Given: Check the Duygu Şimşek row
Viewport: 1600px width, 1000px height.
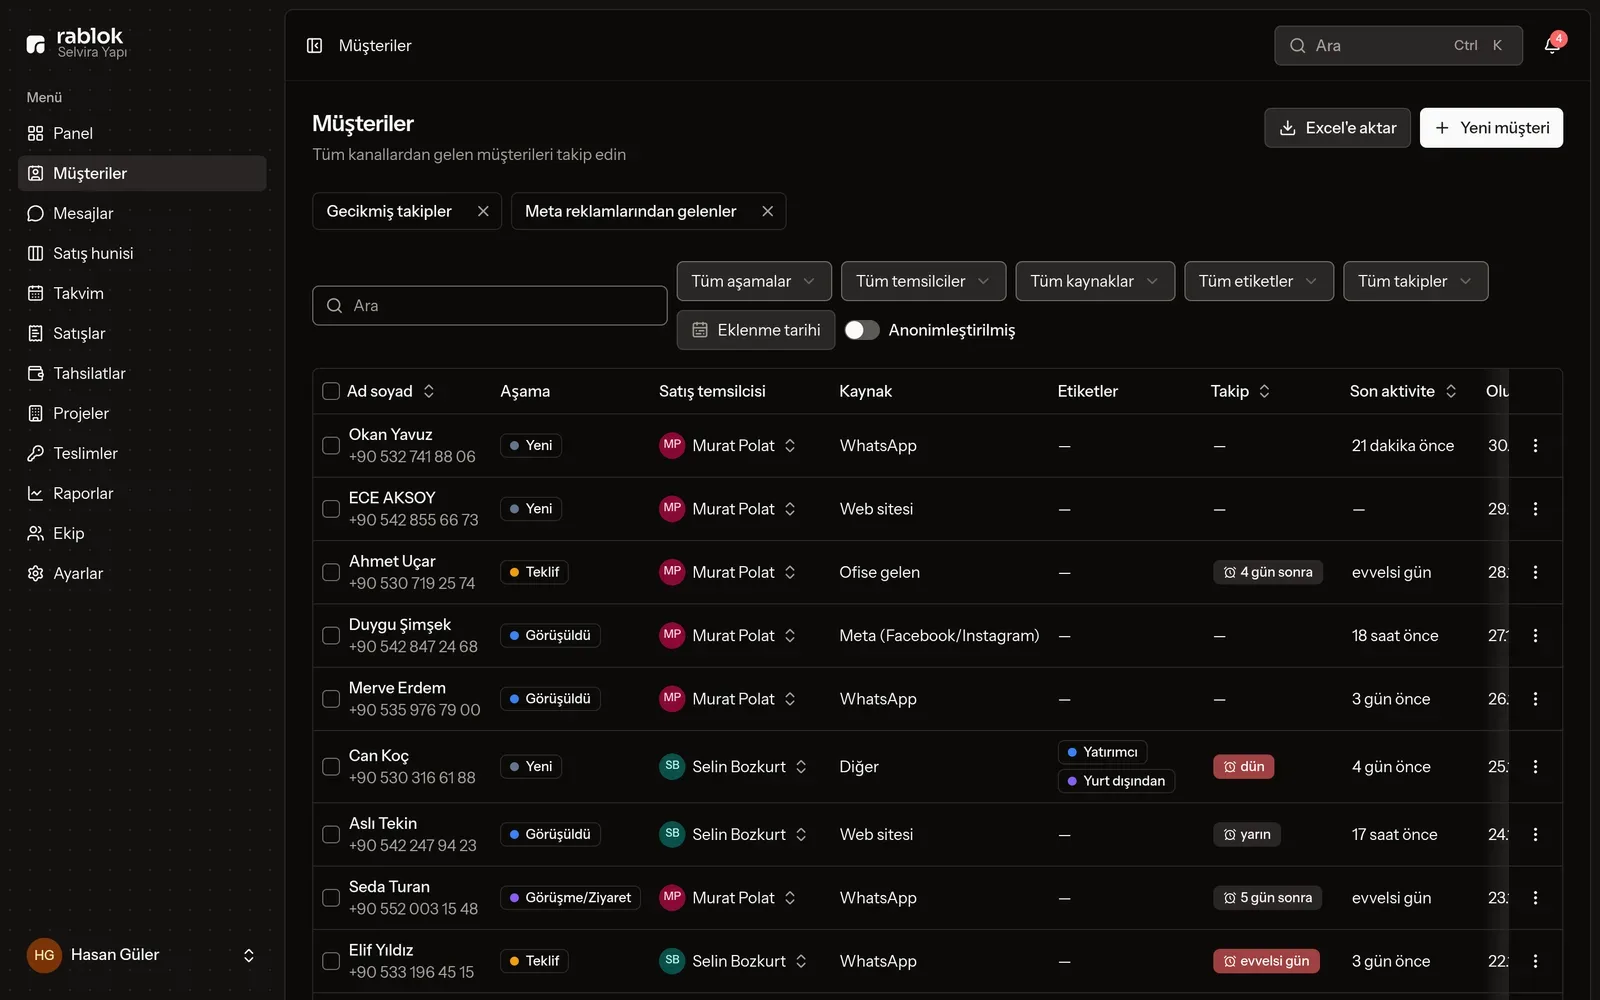Looking at the screenshot, I should tap(331, 636).
